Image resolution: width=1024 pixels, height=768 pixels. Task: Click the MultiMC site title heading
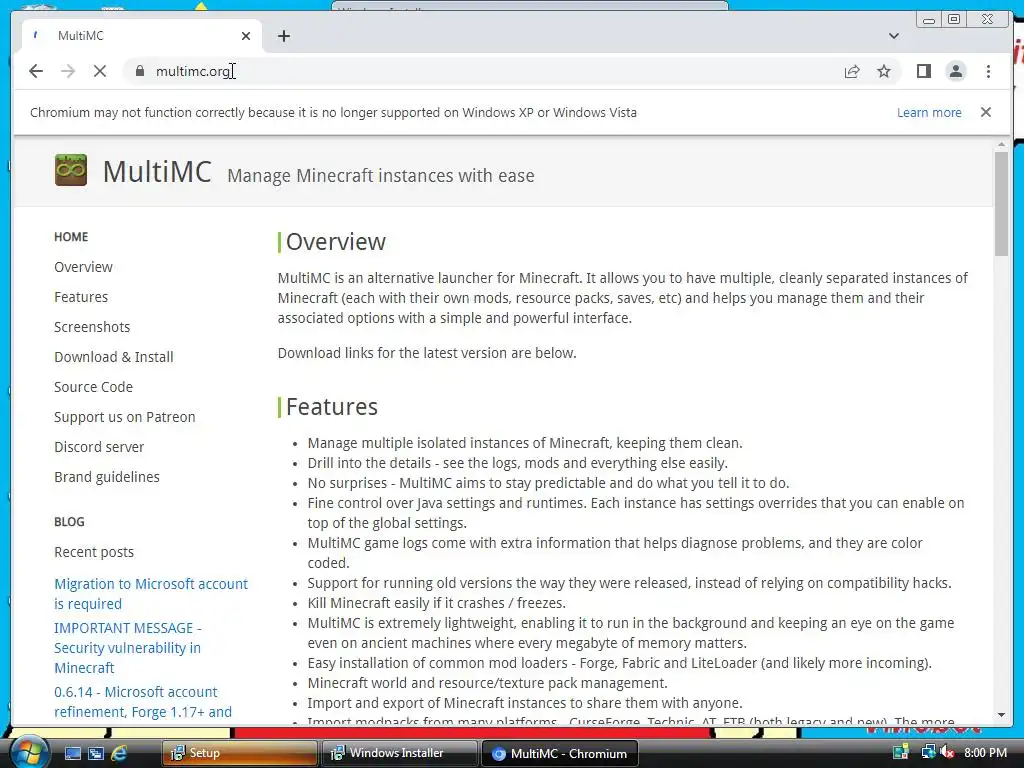click(157, 172)
